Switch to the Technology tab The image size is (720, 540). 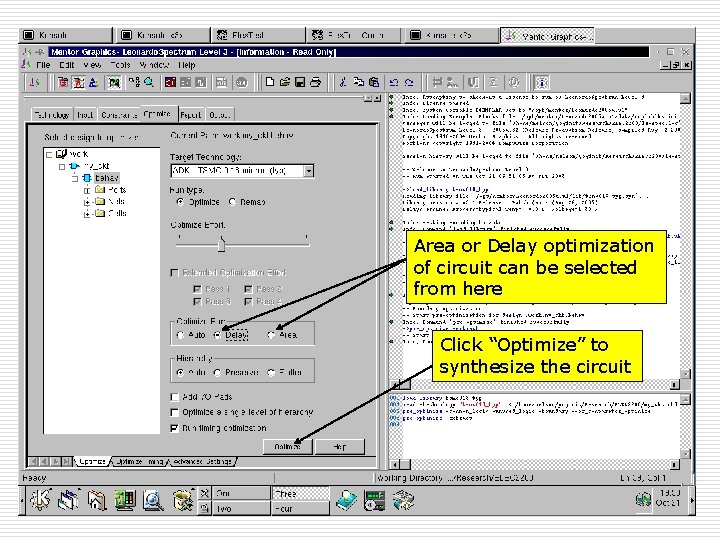[51, 115]
